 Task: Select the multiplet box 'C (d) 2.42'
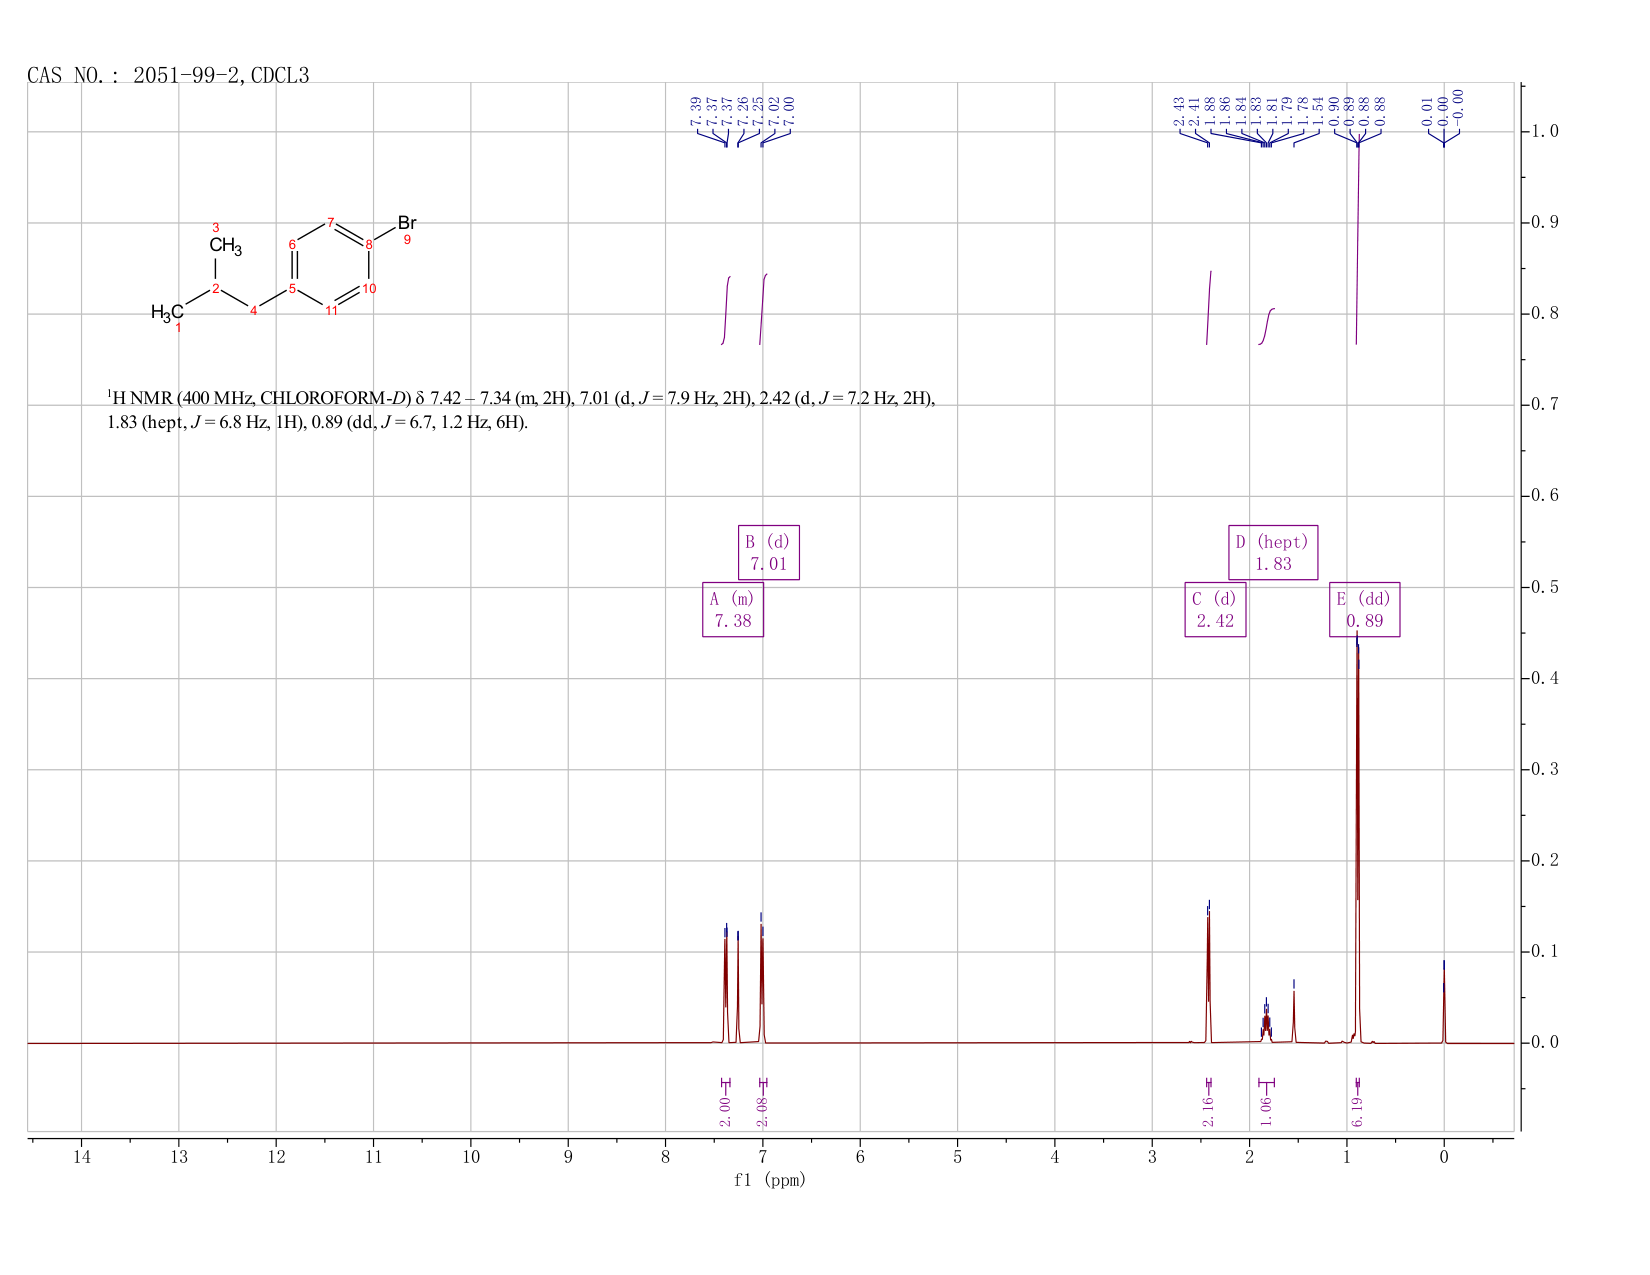(x=1215, y=610)
